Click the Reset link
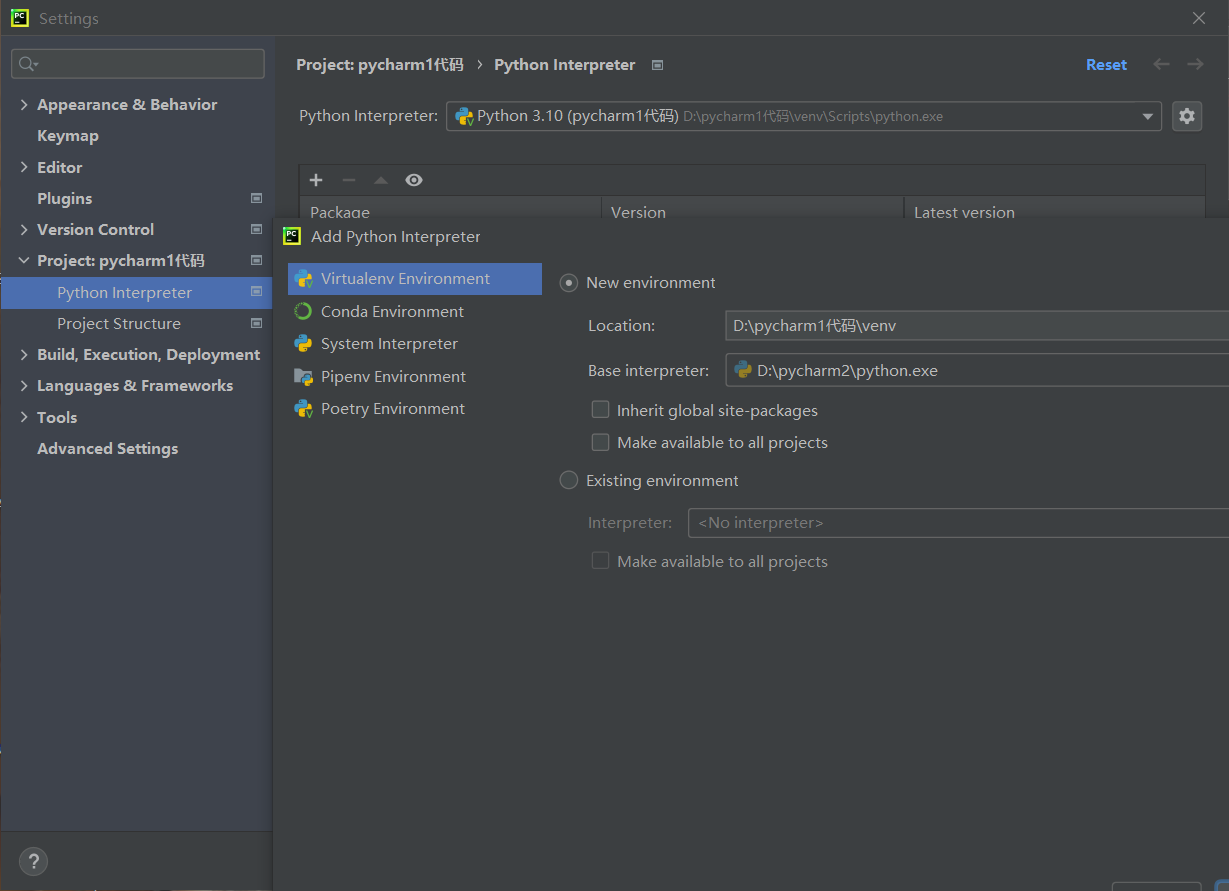 [1106, 64]
